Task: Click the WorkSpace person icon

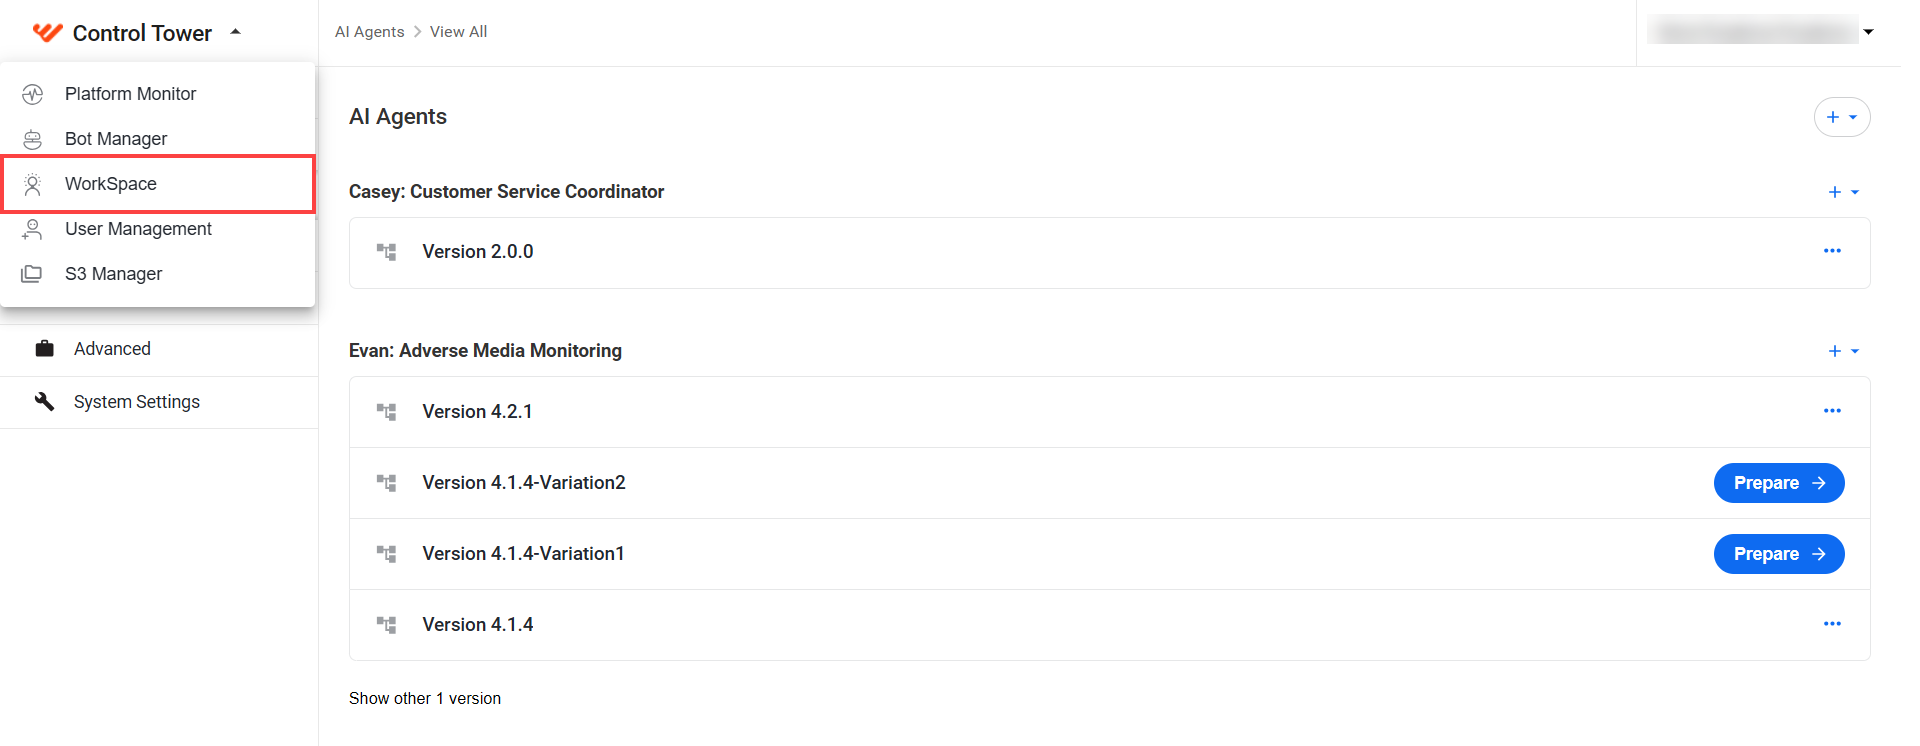Action: 33,184
